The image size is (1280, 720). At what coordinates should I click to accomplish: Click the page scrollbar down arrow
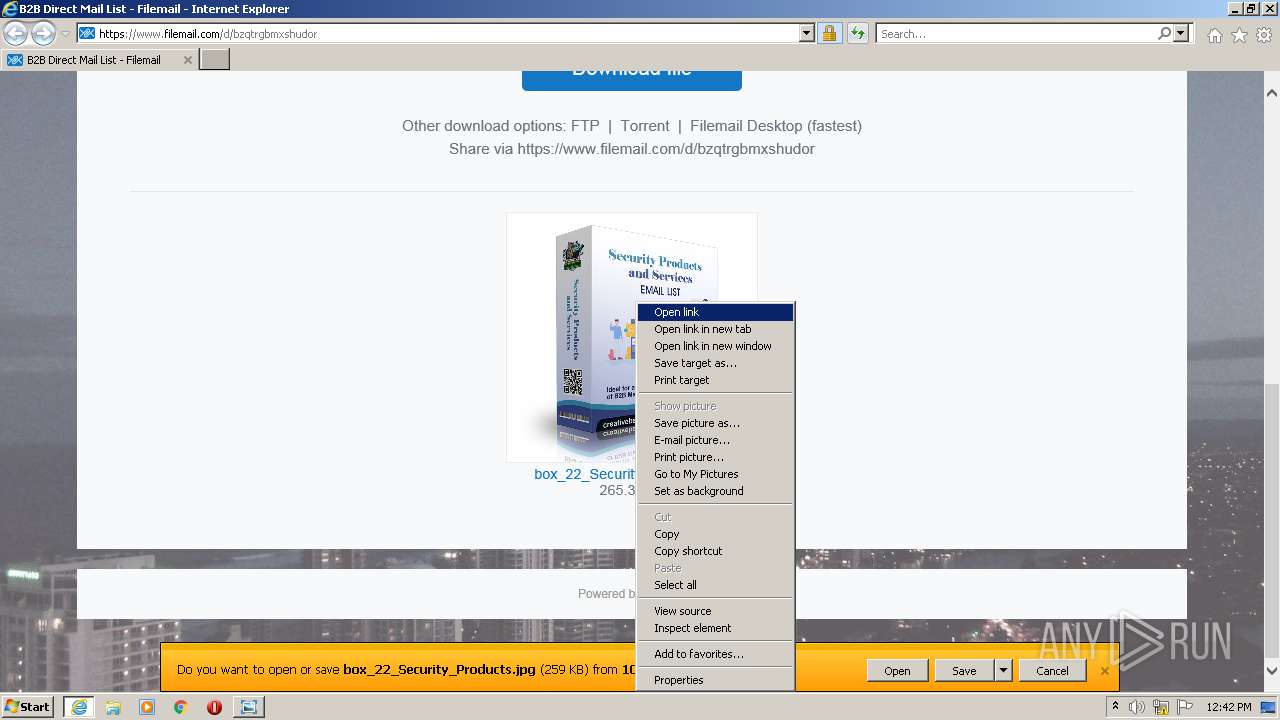[x=1272, y=672]
